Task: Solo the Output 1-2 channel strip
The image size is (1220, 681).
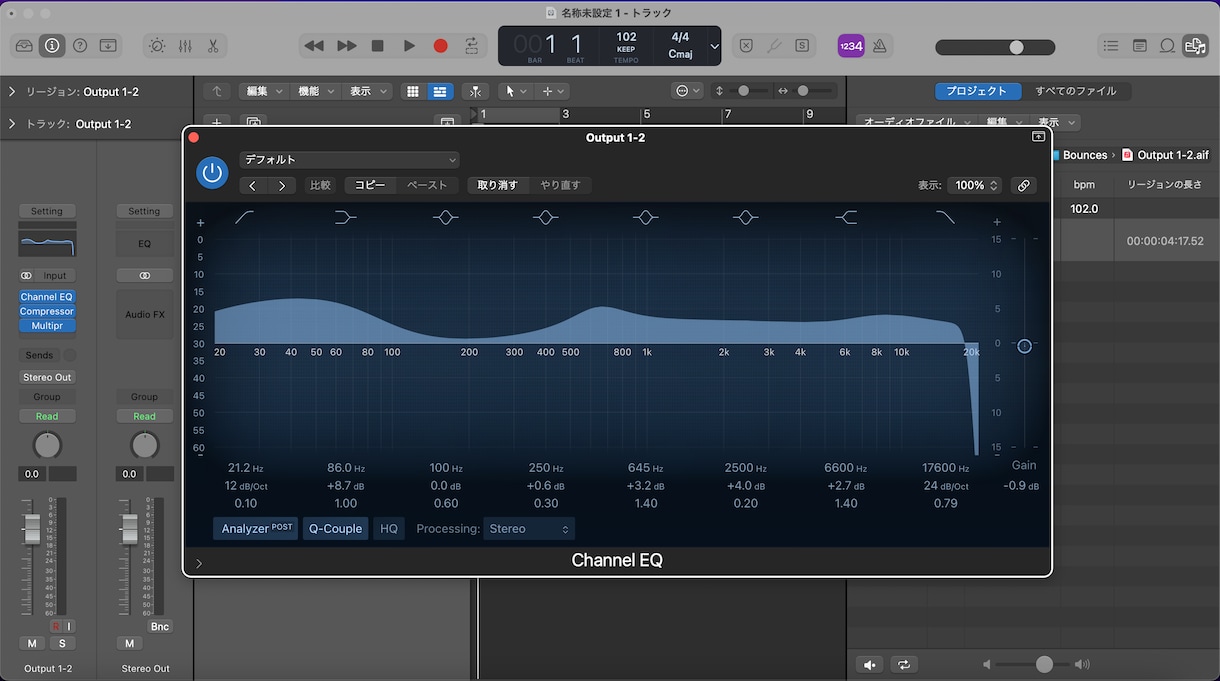Action: click(x=62, y=643)
